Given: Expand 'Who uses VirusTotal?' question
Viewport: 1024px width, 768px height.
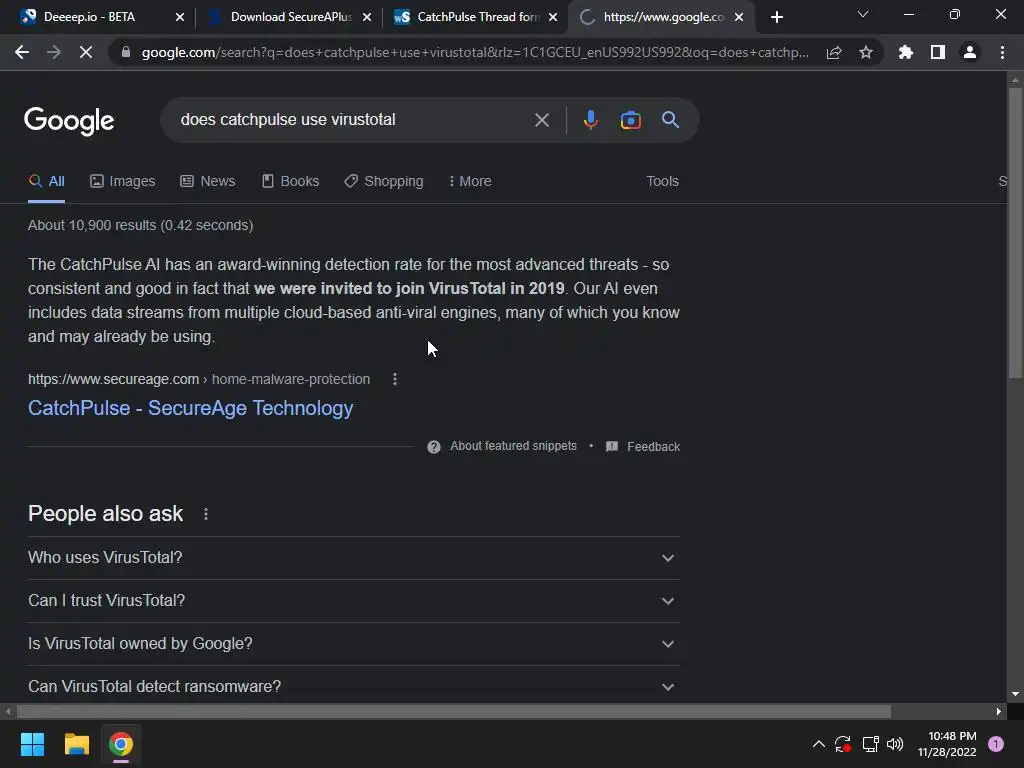Looking at the screenshot, I should (353, 558).
